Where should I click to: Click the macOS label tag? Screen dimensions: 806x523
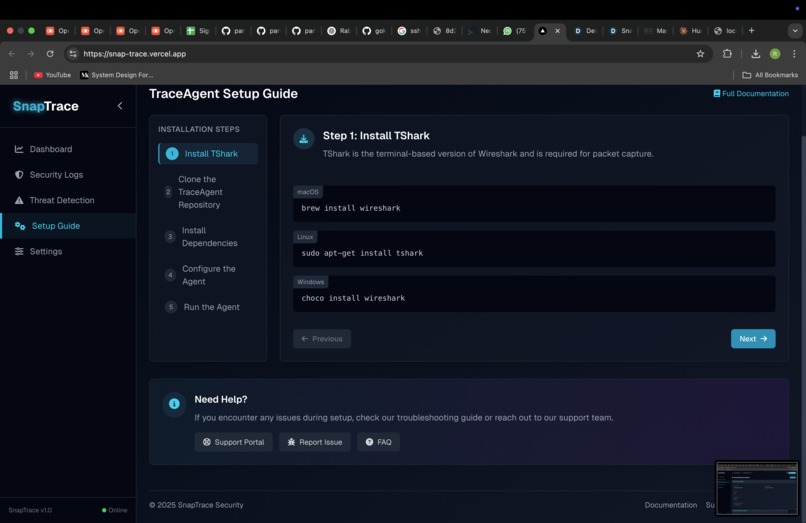[x=307, y=192]
